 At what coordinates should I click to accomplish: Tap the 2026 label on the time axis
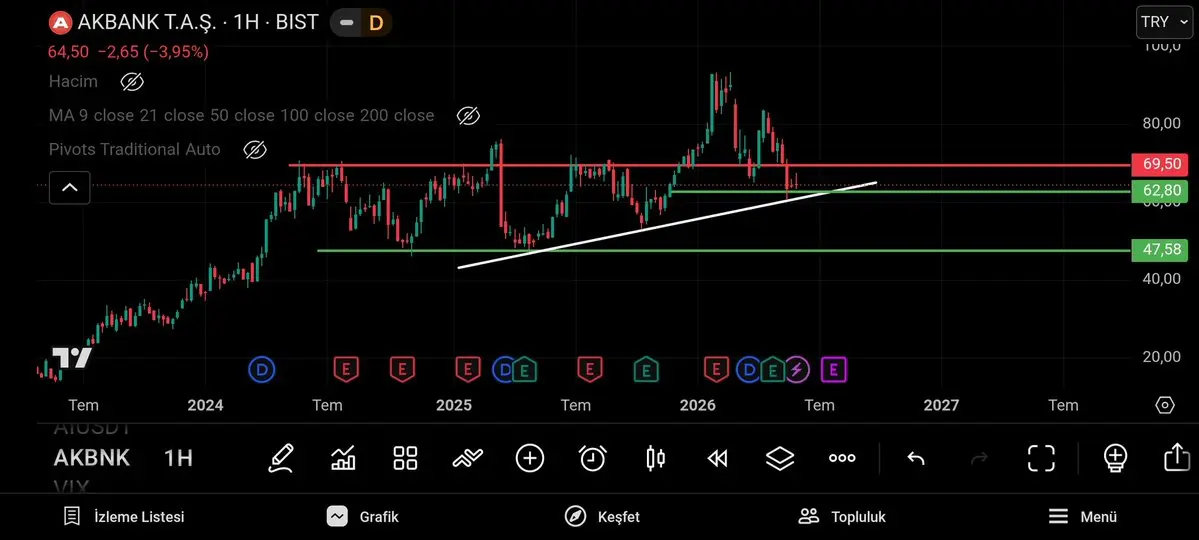tap(697, 405)
